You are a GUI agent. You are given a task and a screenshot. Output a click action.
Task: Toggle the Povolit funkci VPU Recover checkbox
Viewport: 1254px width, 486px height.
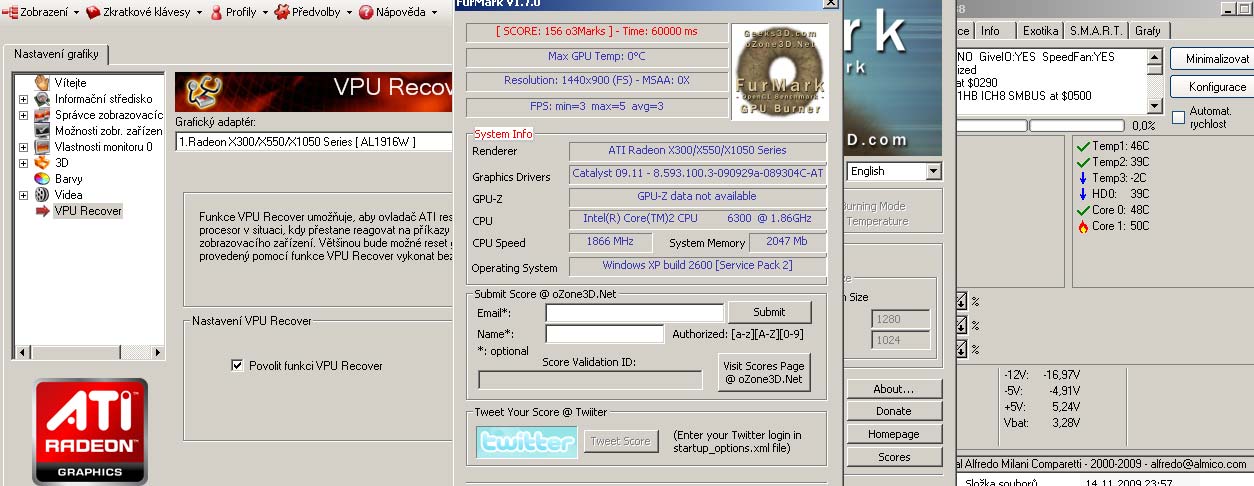(x=237, y=366)
